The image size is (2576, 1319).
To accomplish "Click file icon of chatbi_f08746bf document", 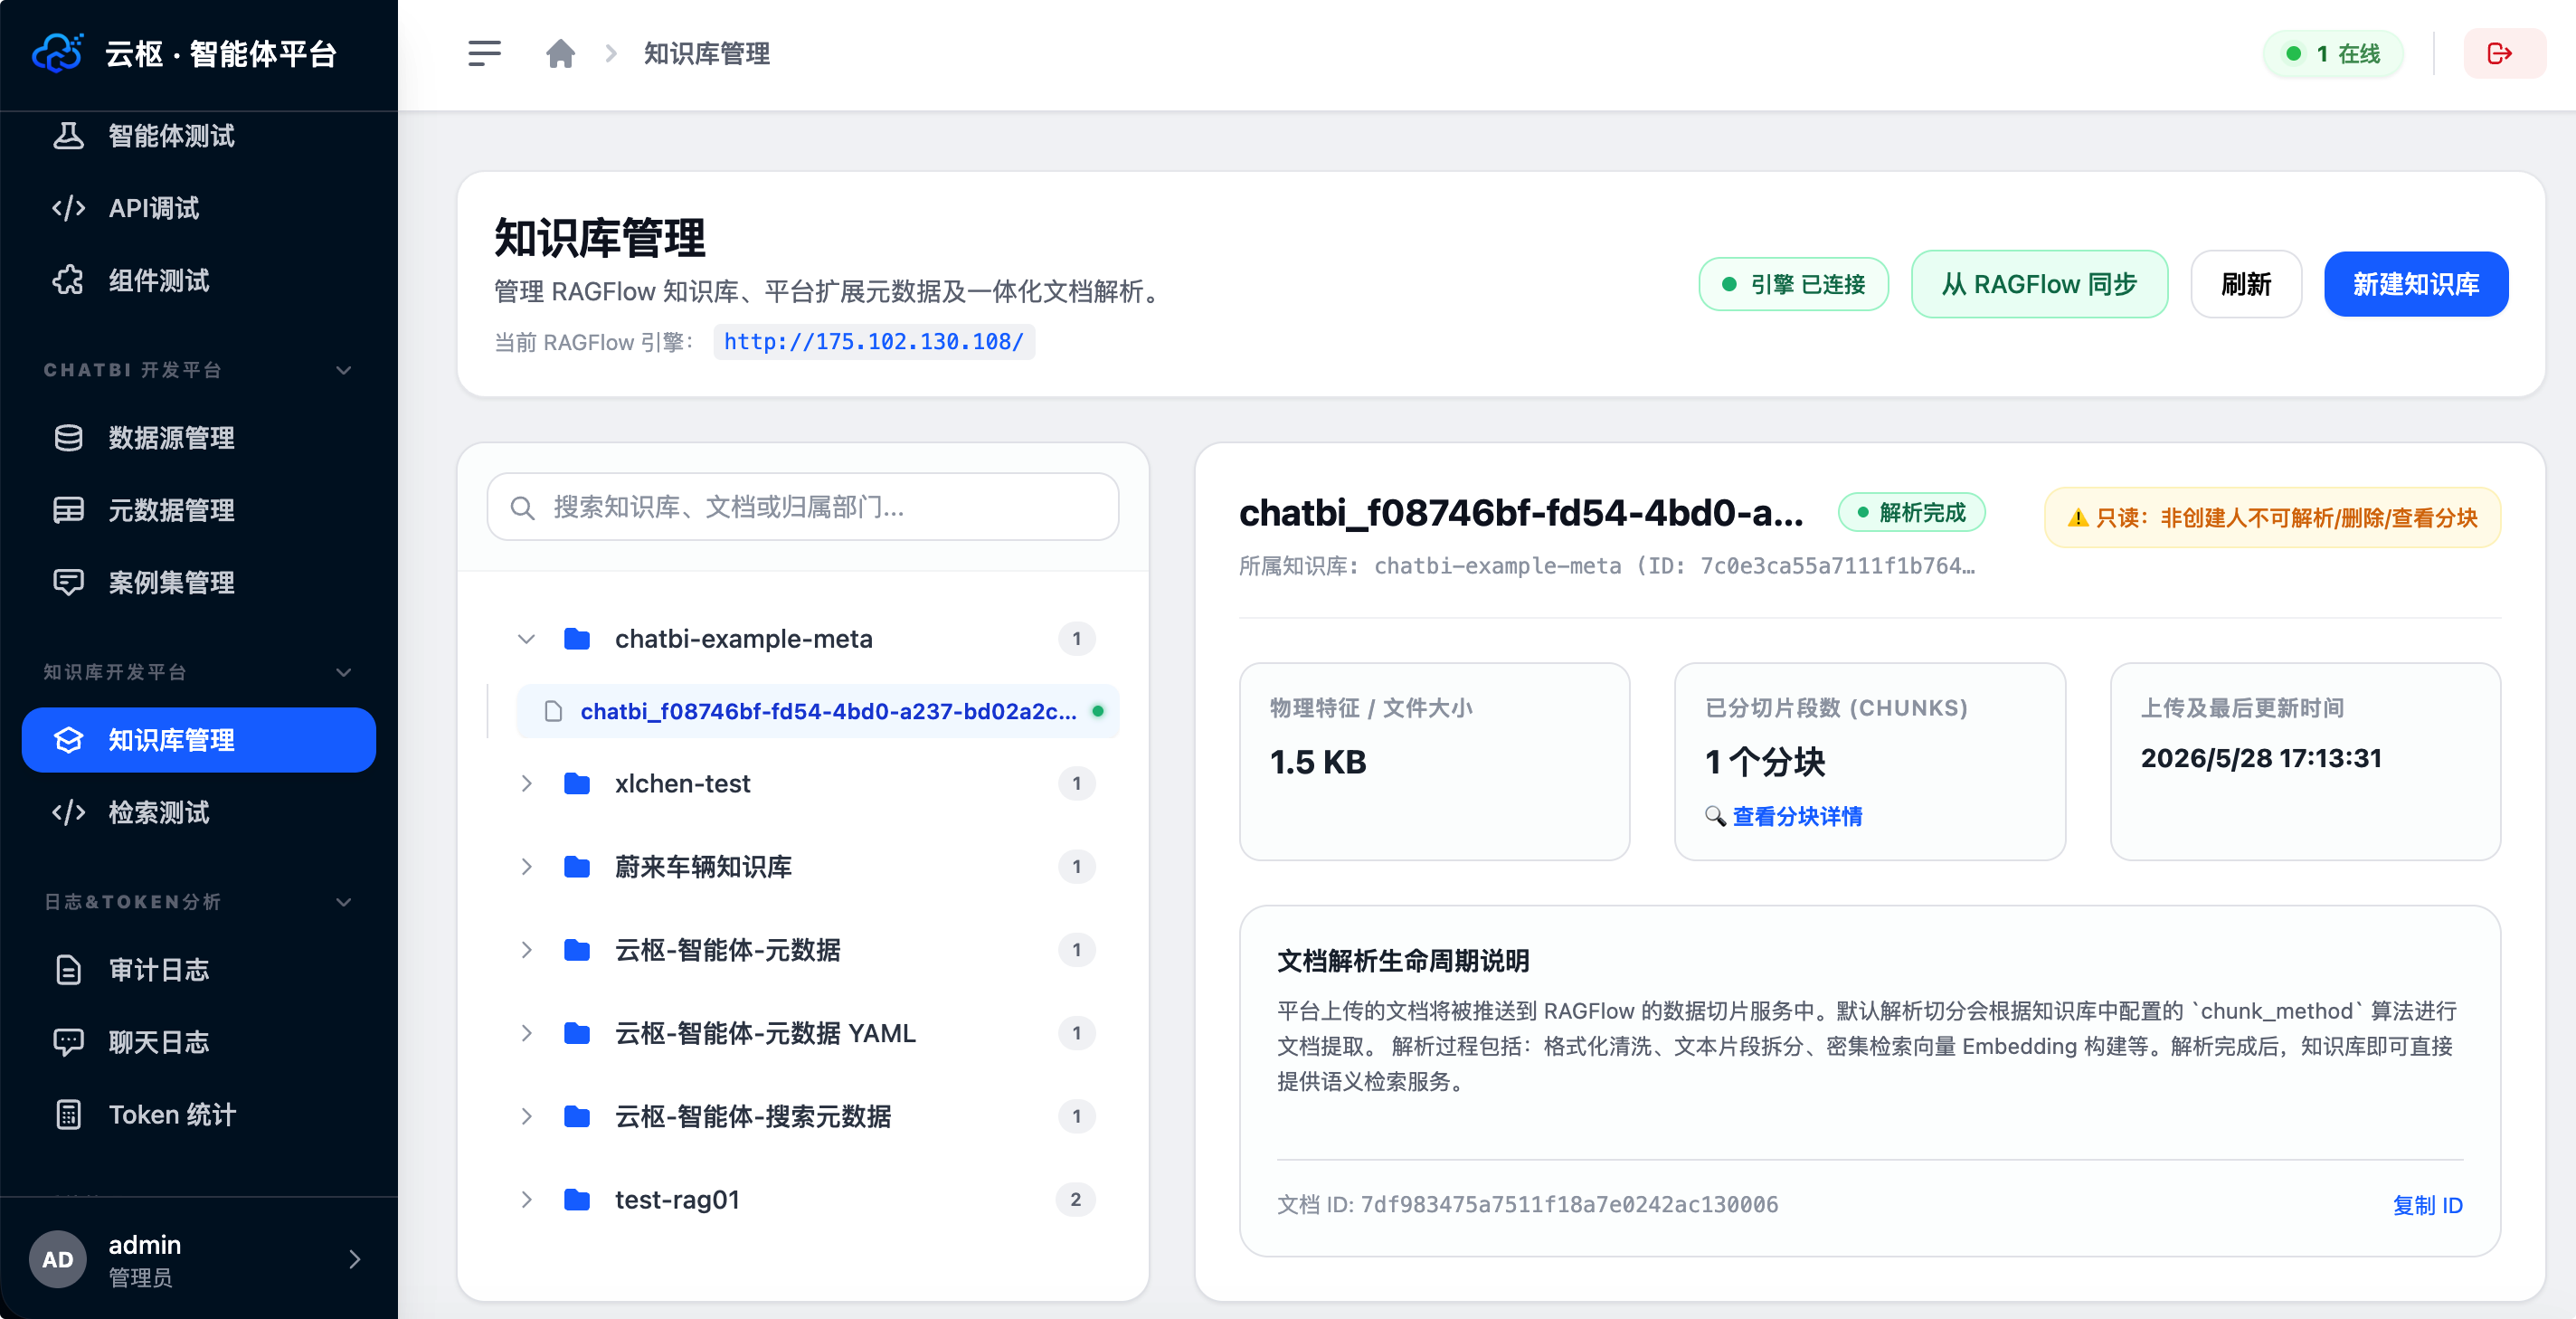I will click(553, 711).
